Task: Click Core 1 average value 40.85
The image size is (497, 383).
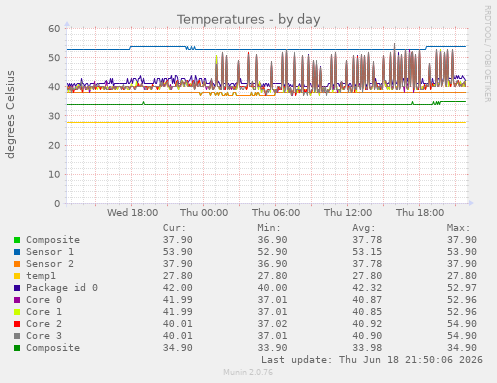Action: click(367, 312)
